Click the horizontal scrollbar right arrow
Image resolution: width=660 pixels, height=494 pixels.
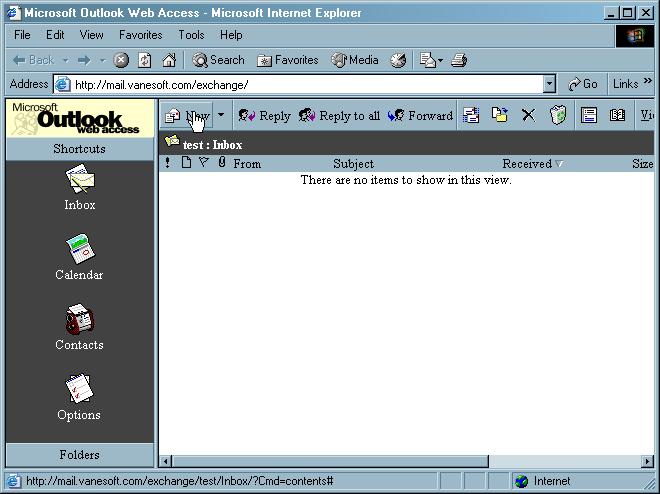point(647,461)
